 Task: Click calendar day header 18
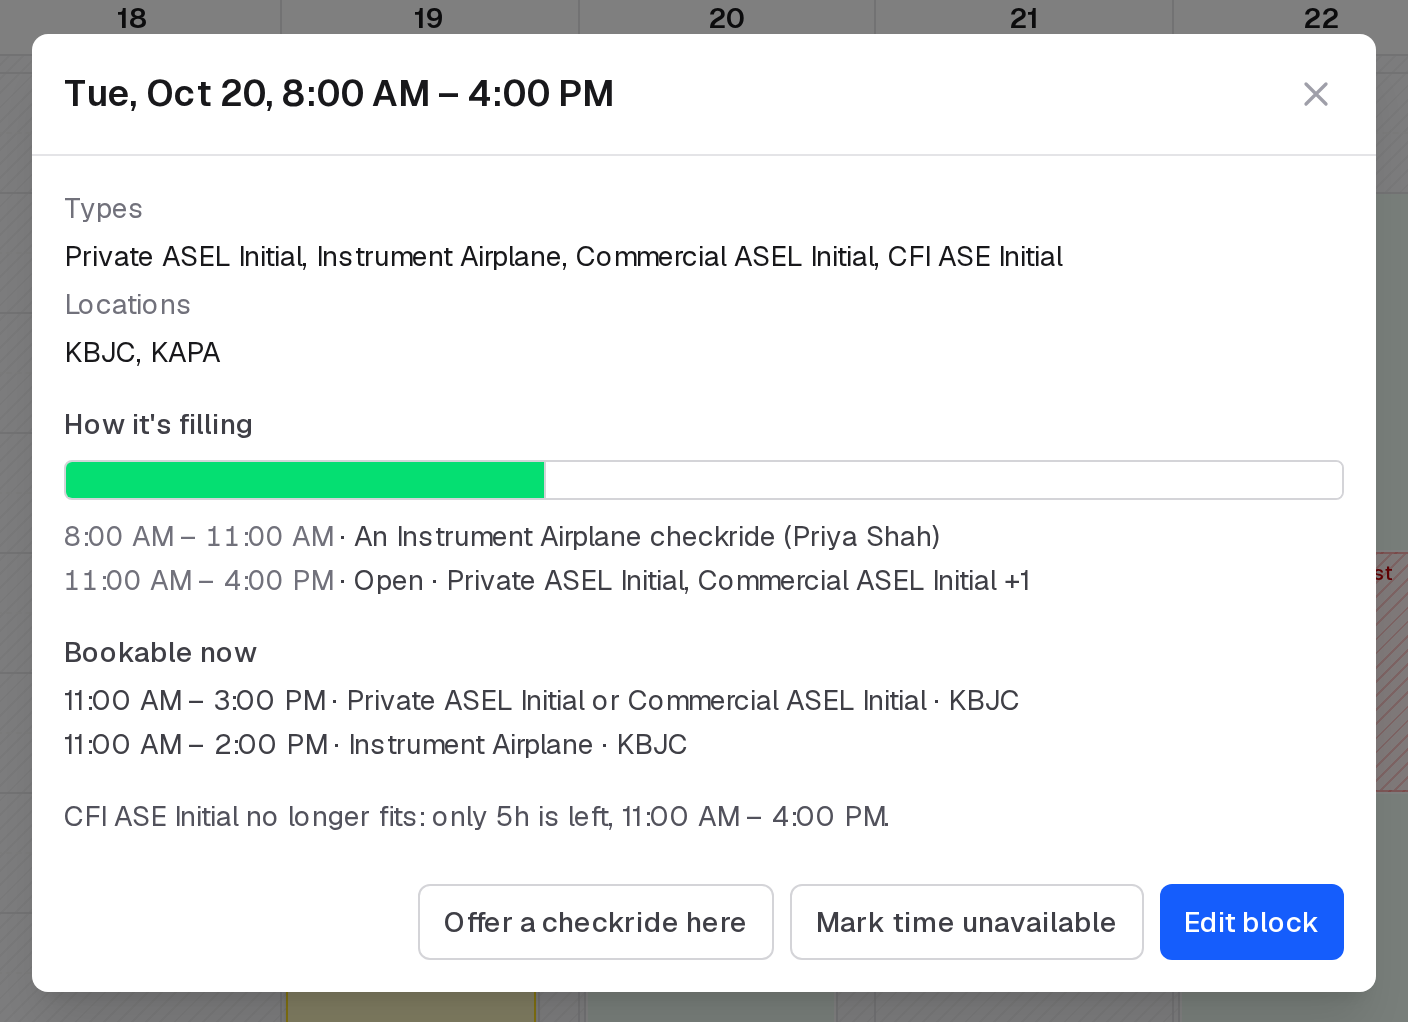[131, 18]
